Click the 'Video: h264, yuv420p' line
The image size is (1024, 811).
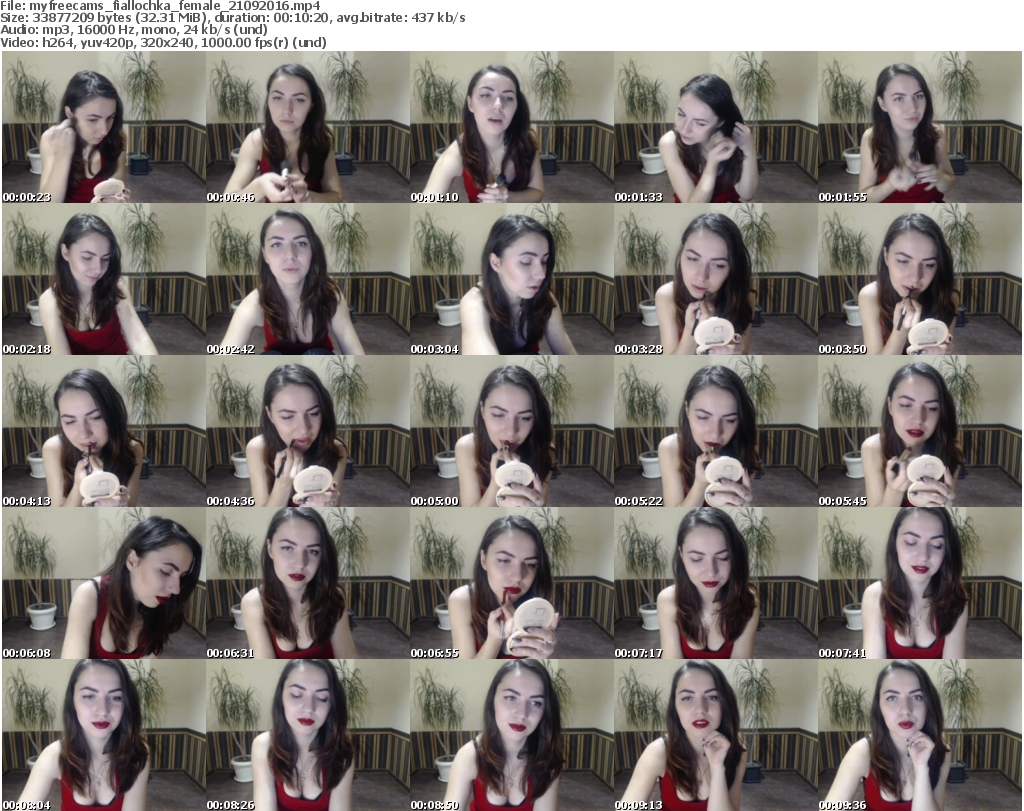(x=163, y=42)
